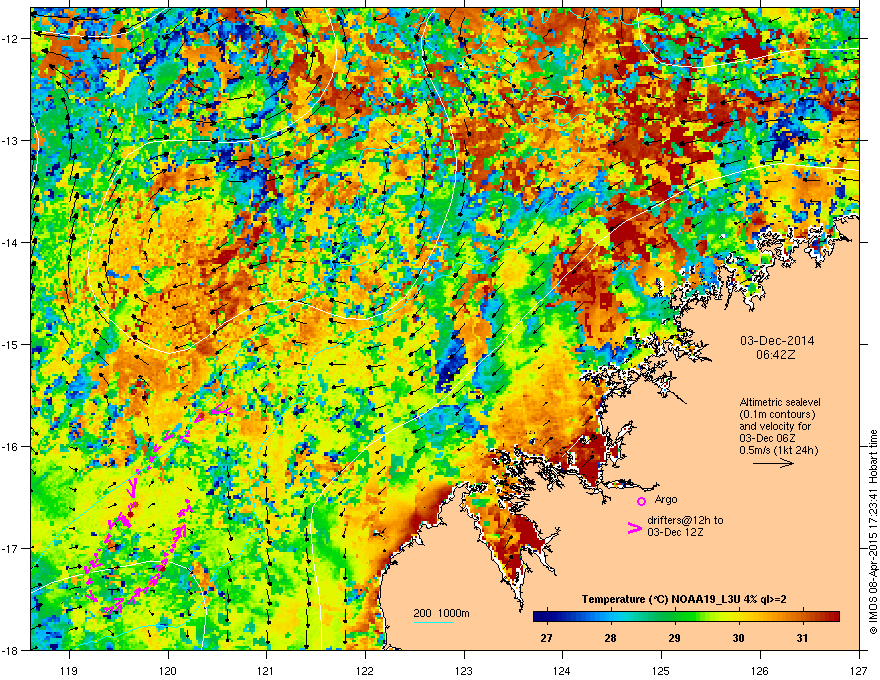Click the longitude label 124
Screen dimensions: 880x680
click(x=562, y=670)
